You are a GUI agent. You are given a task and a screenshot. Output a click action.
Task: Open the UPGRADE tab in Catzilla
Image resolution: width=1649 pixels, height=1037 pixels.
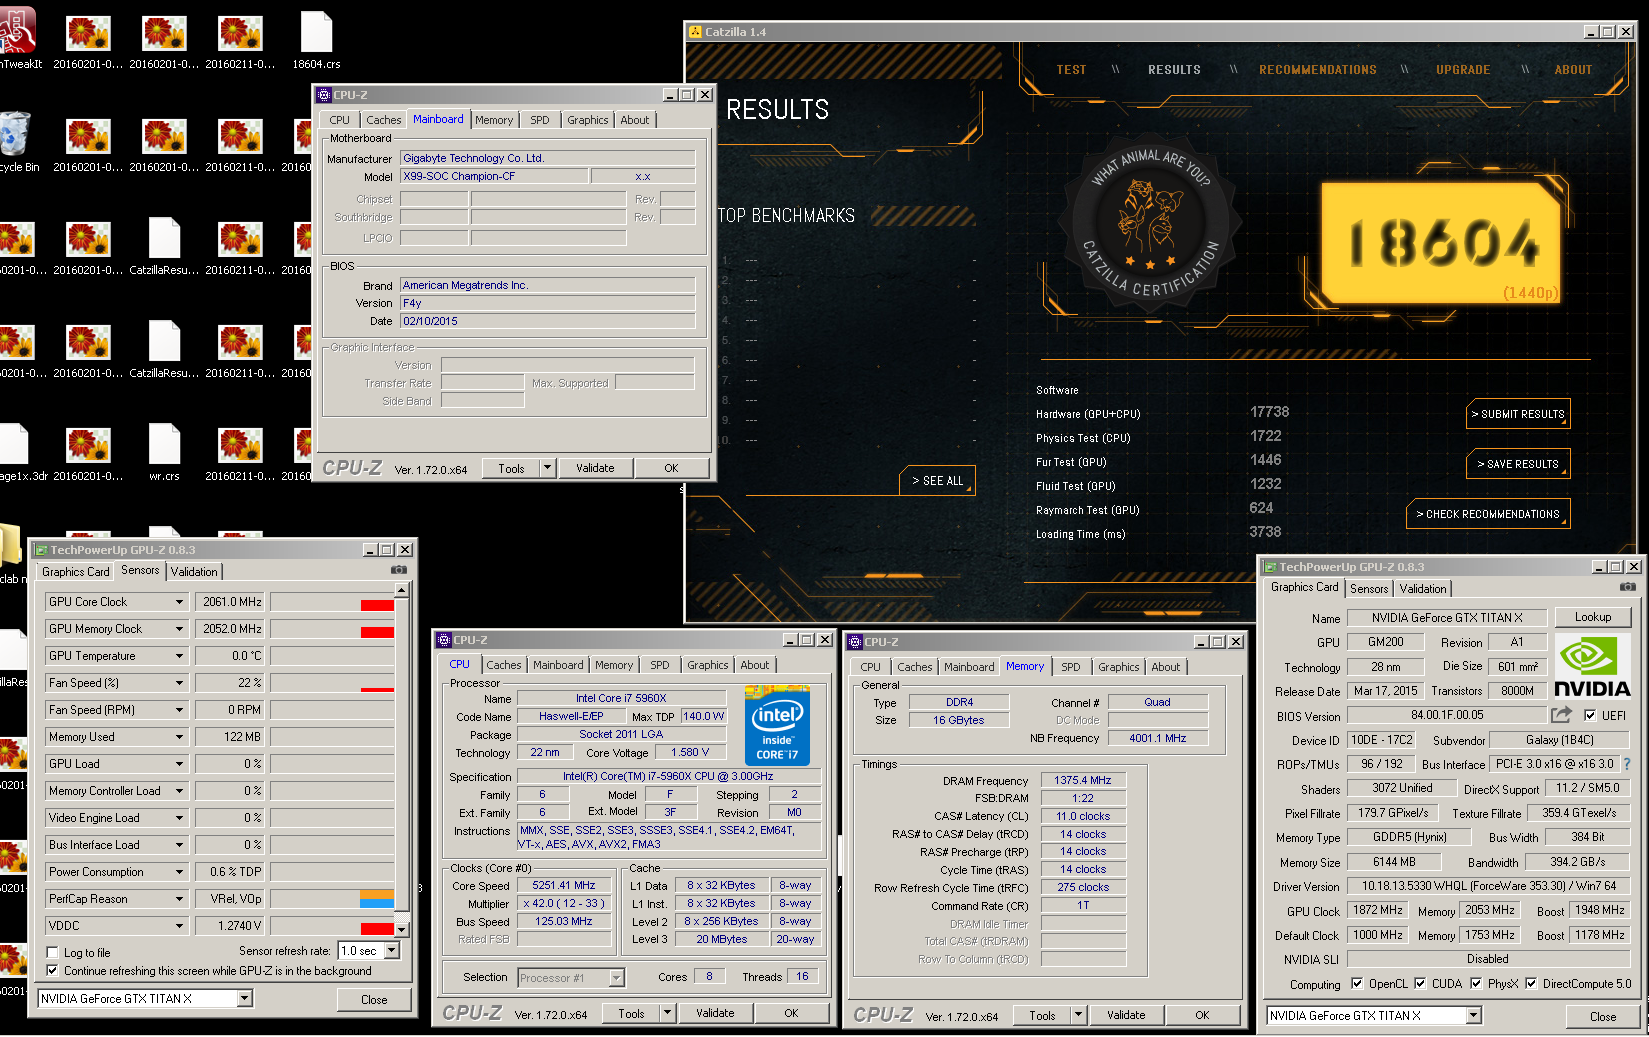point(1463,70)
